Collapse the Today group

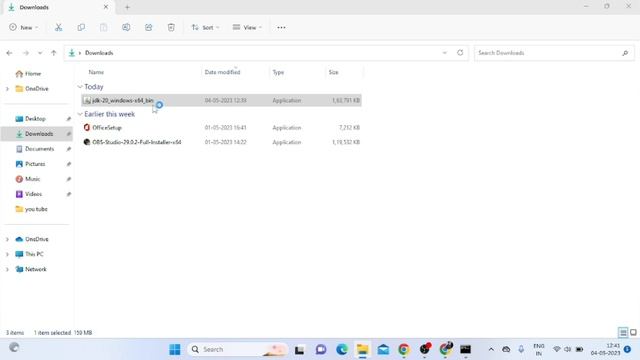coord(80,87)
